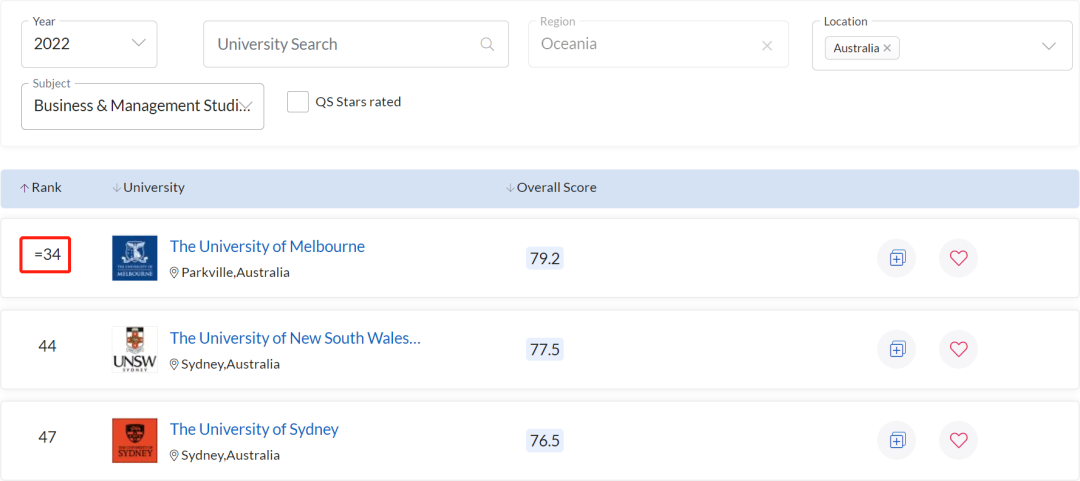The width and height of the screenshot is (1080, 481).
Task: Sort by Overall Score column
Action: pyautogui.click(x=551, y=187)
